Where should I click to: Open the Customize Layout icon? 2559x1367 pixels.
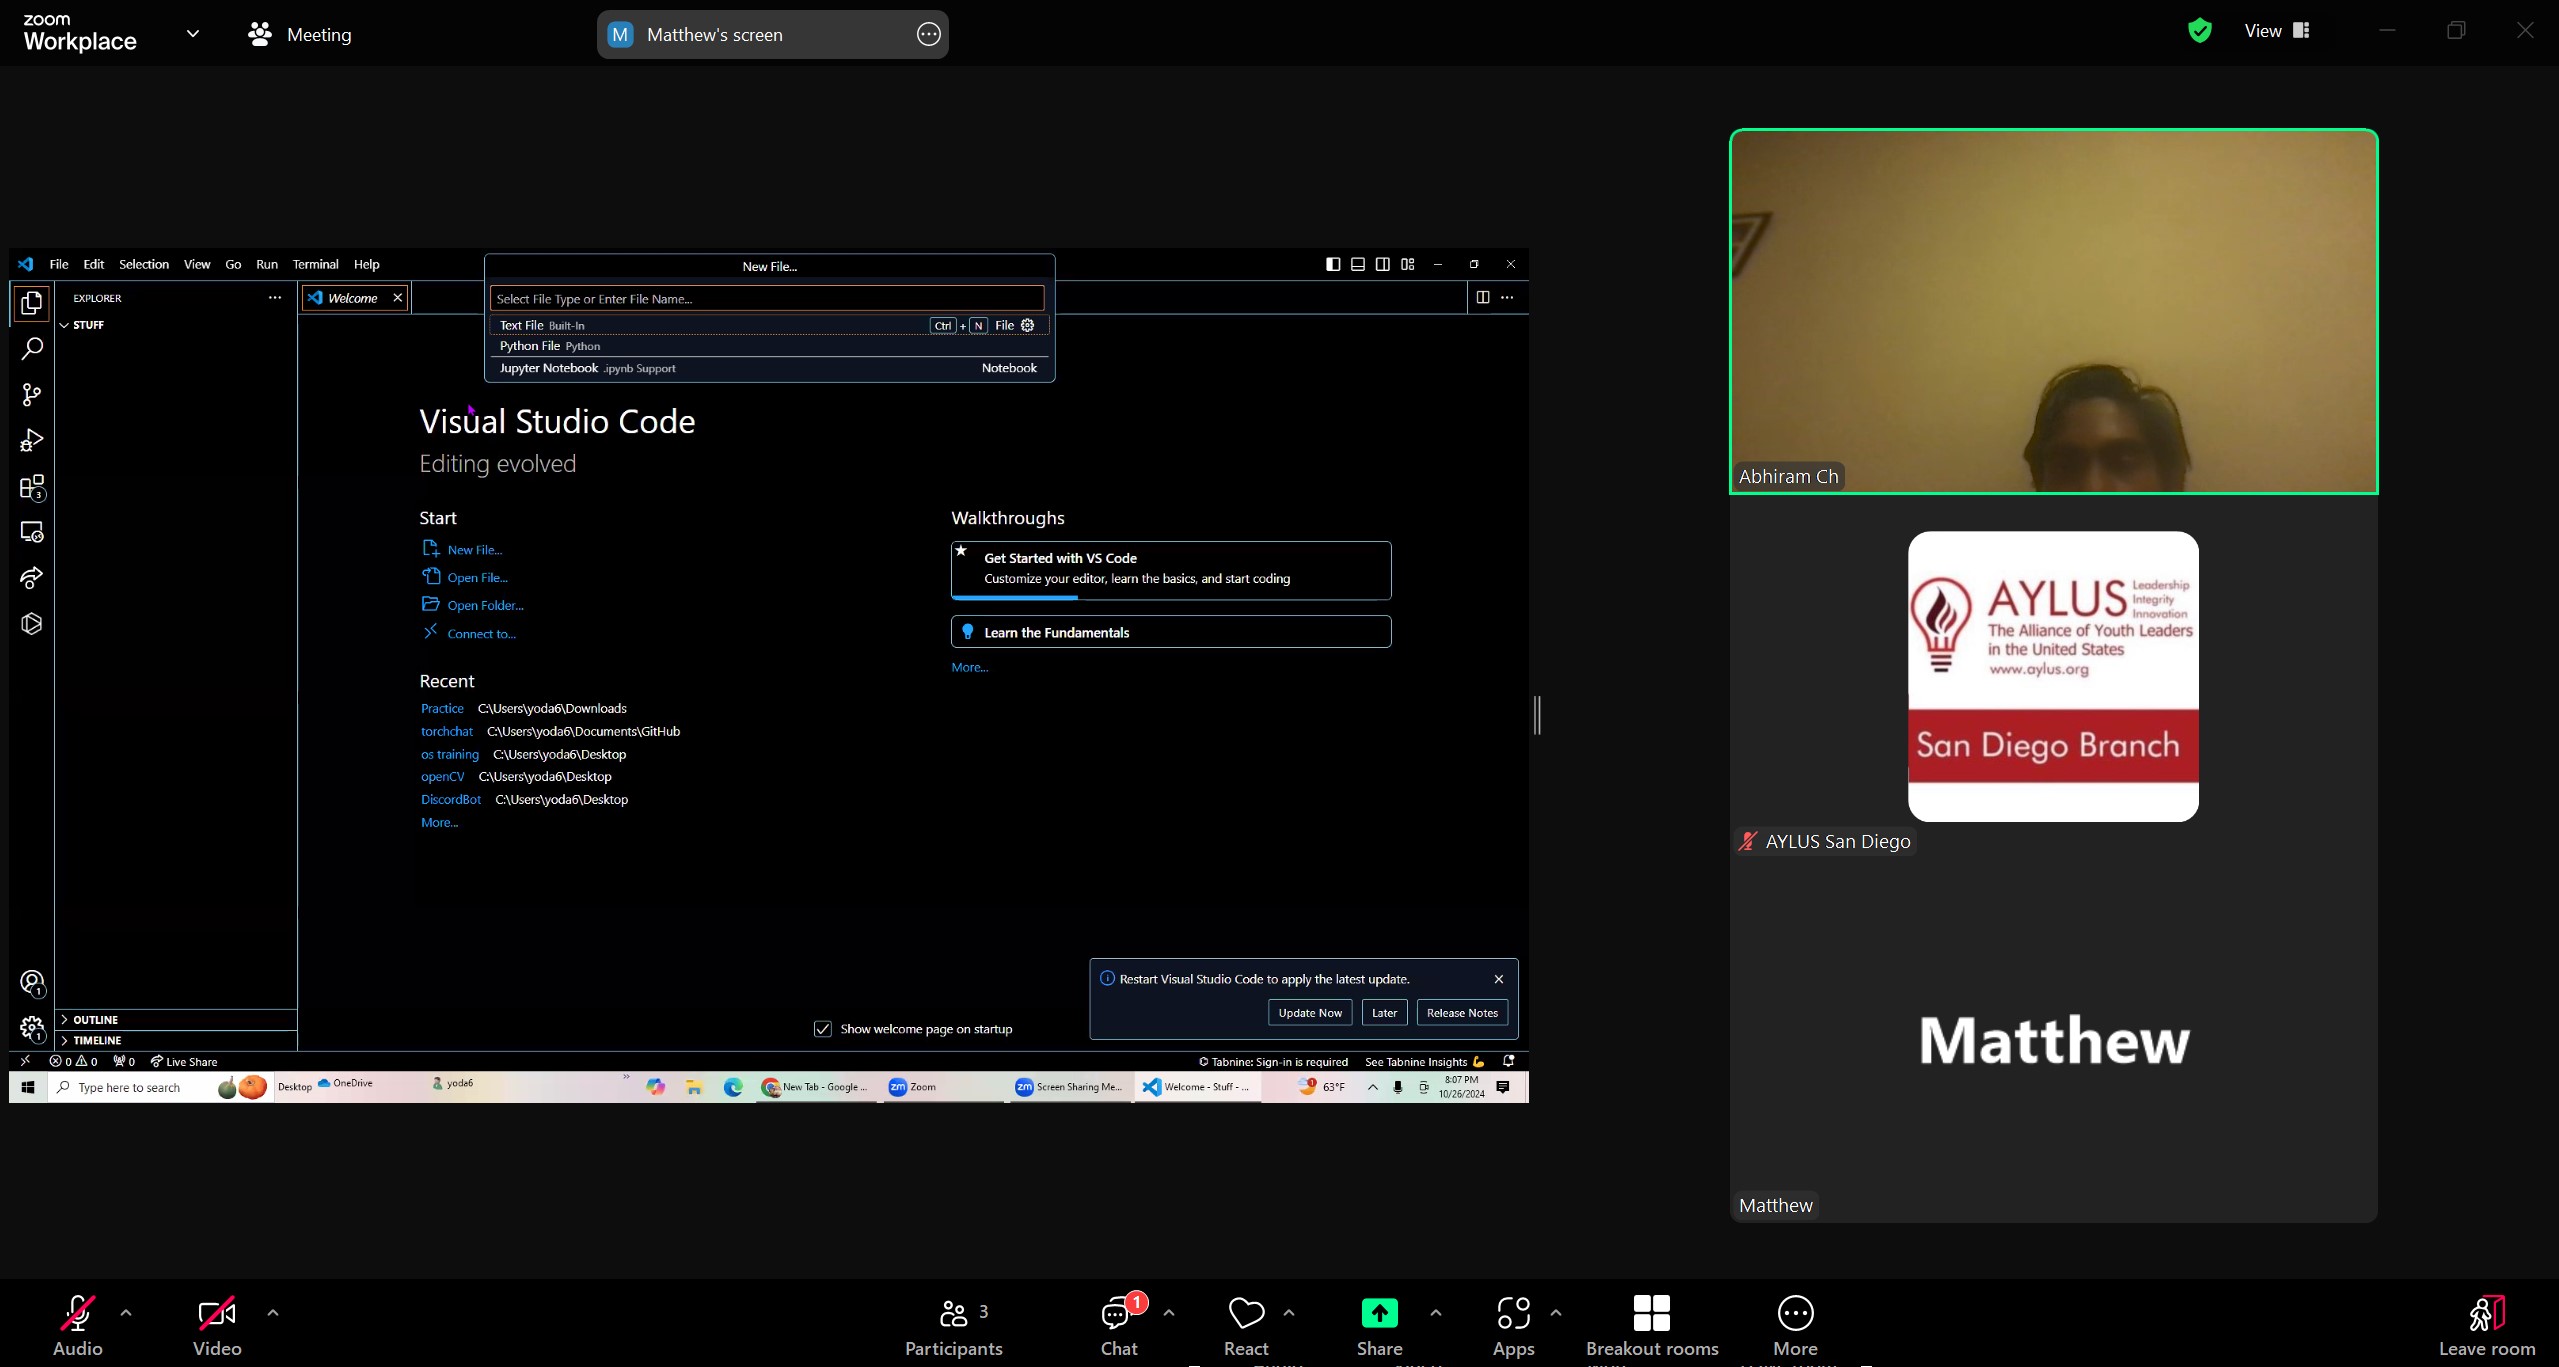point(1407,264)
